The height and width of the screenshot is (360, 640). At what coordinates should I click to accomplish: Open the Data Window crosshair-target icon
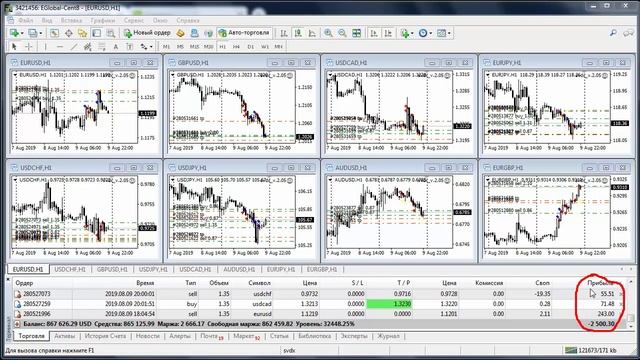tap(69, 33)
